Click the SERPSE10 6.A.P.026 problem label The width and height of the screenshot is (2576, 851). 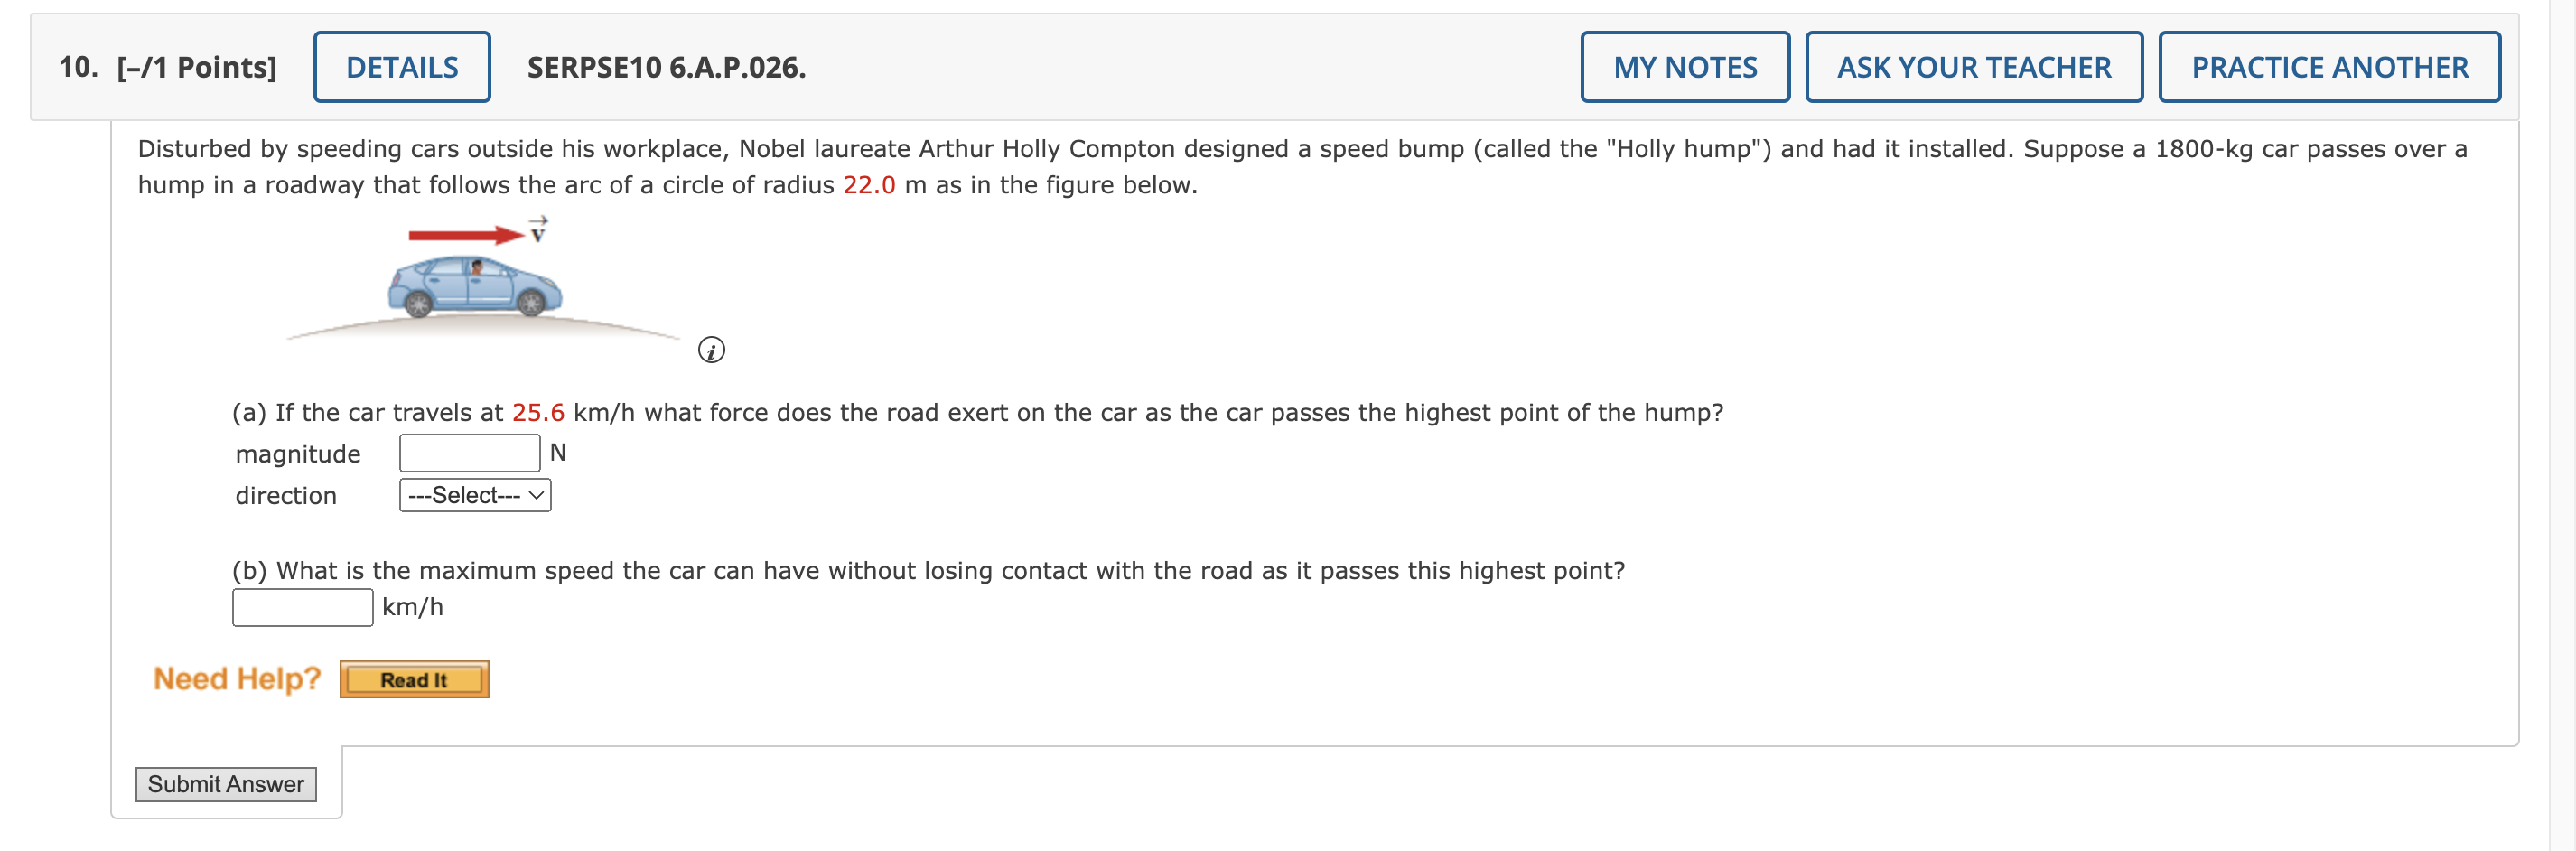(x=664, y=68)
